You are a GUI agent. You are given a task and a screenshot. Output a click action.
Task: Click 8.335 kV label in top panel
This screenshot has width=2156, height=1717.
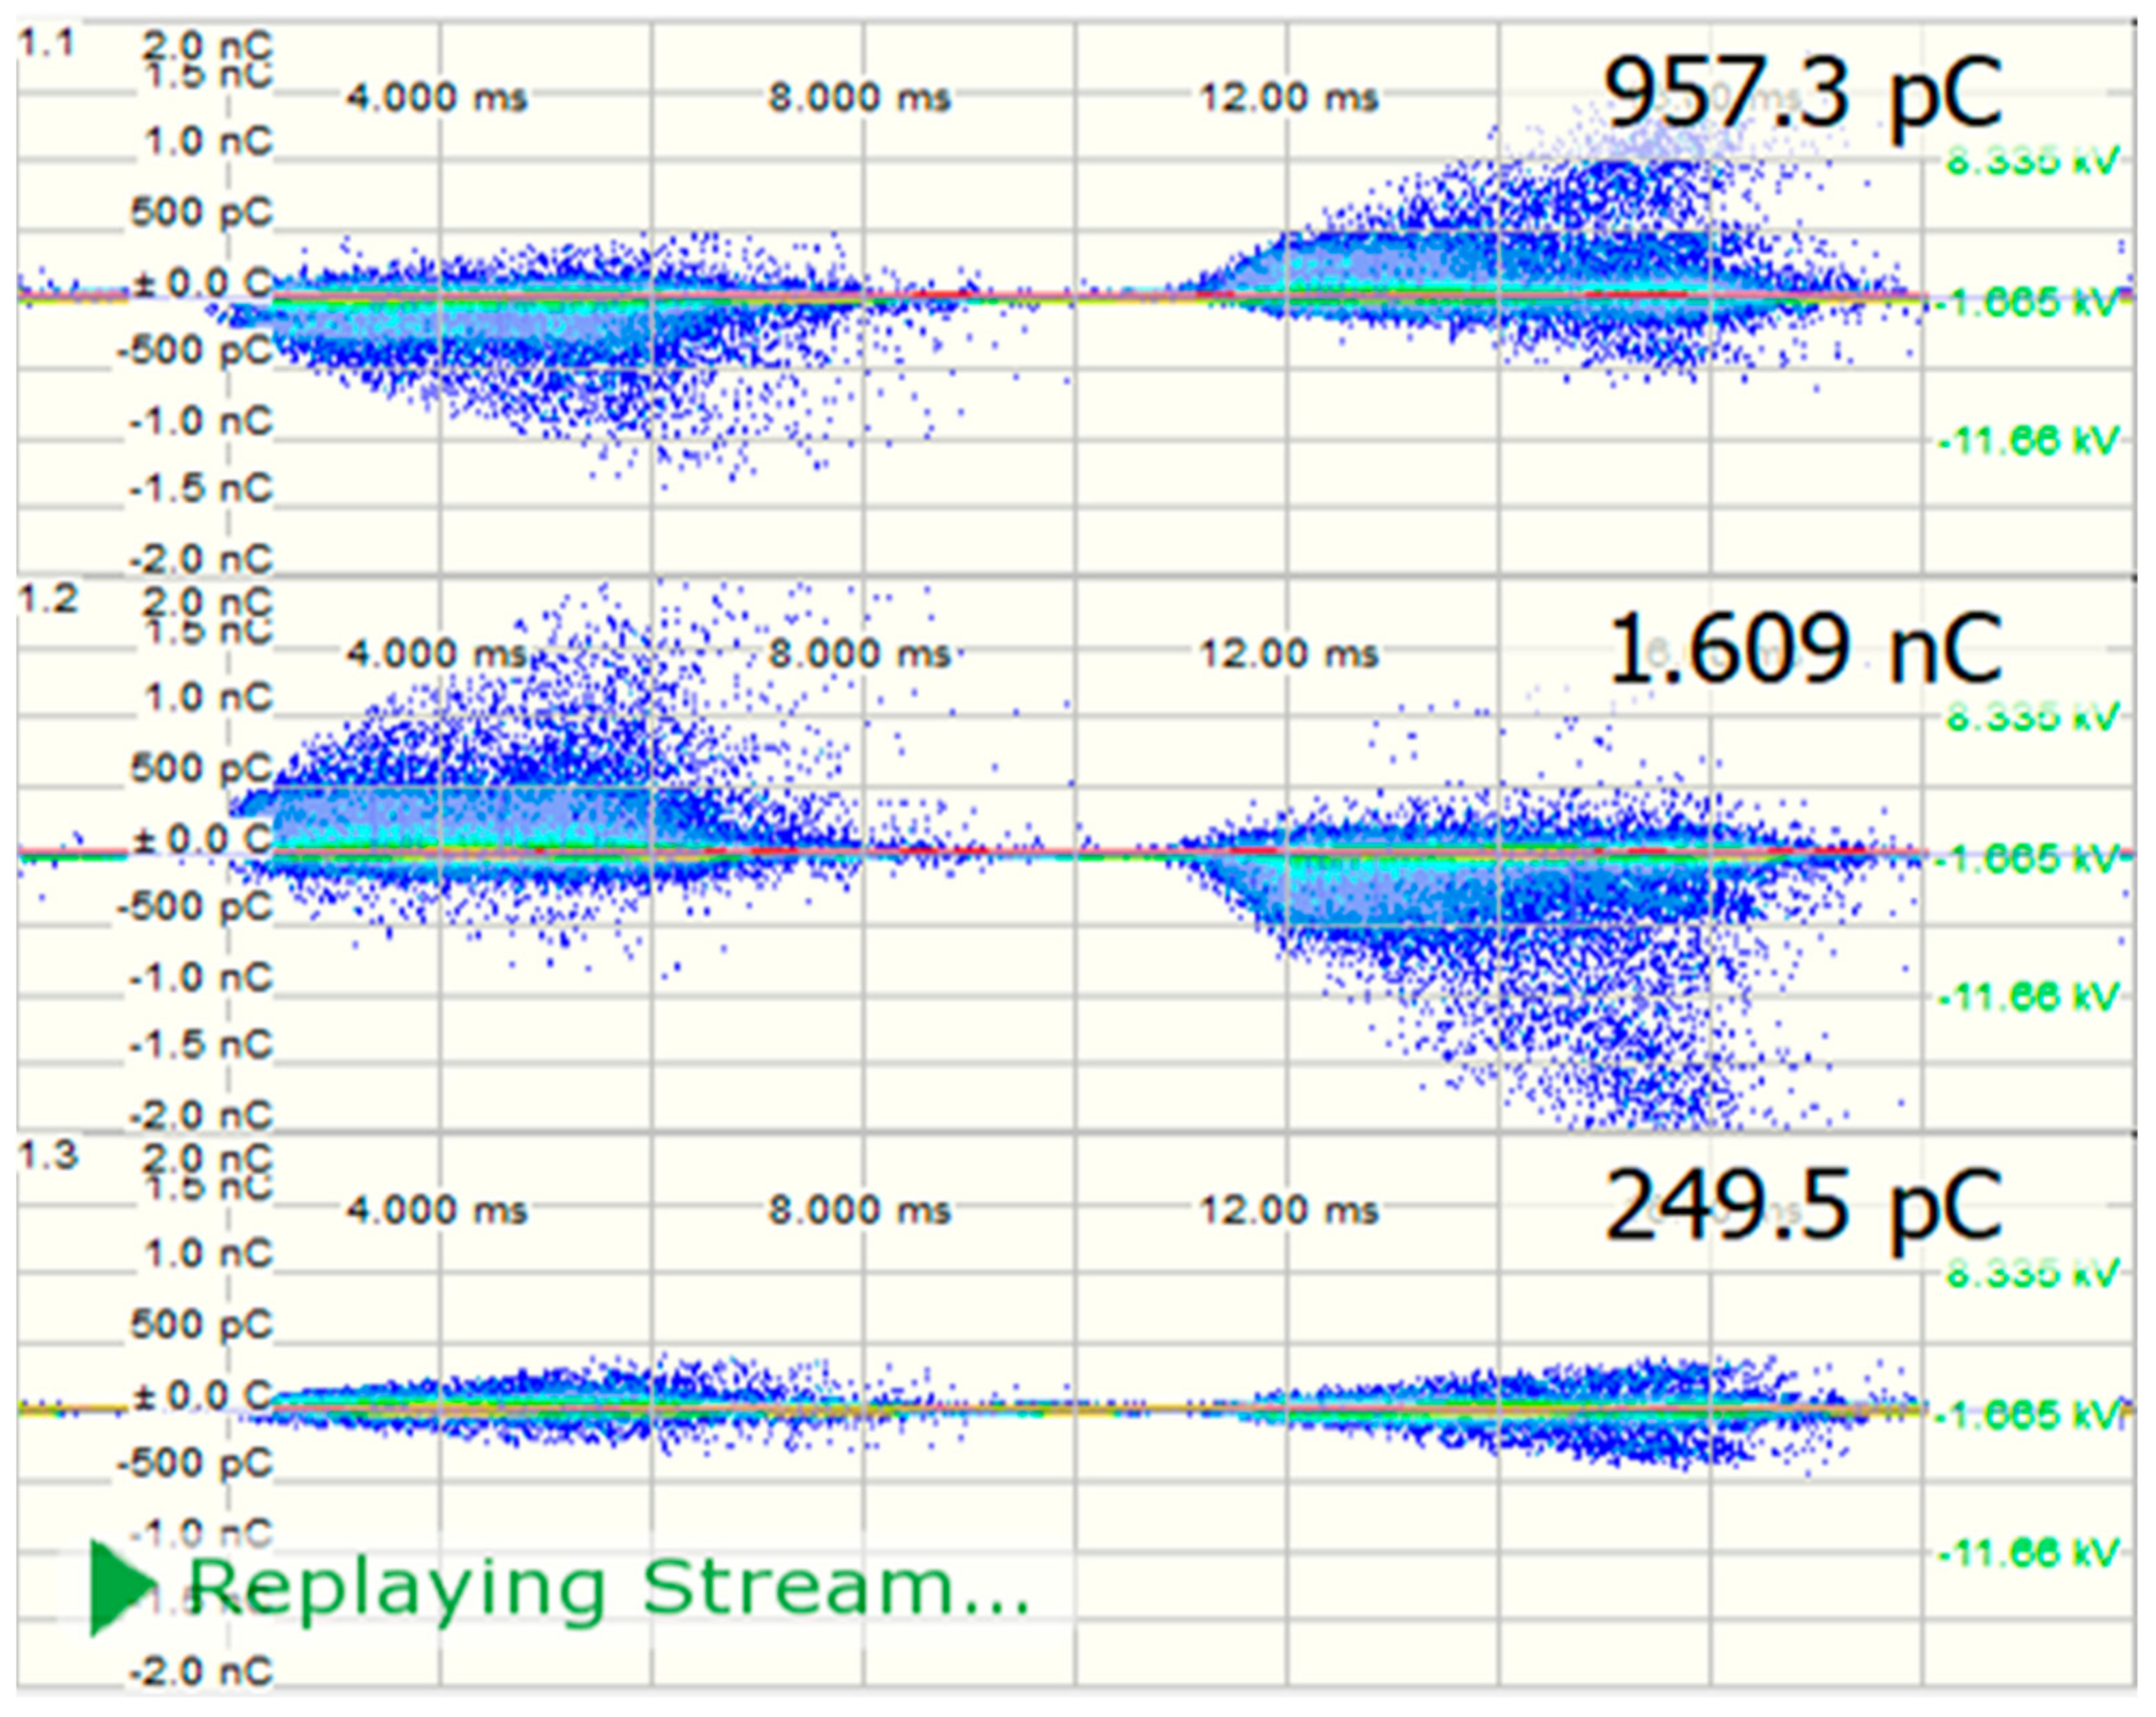(x=2032, y=160)
